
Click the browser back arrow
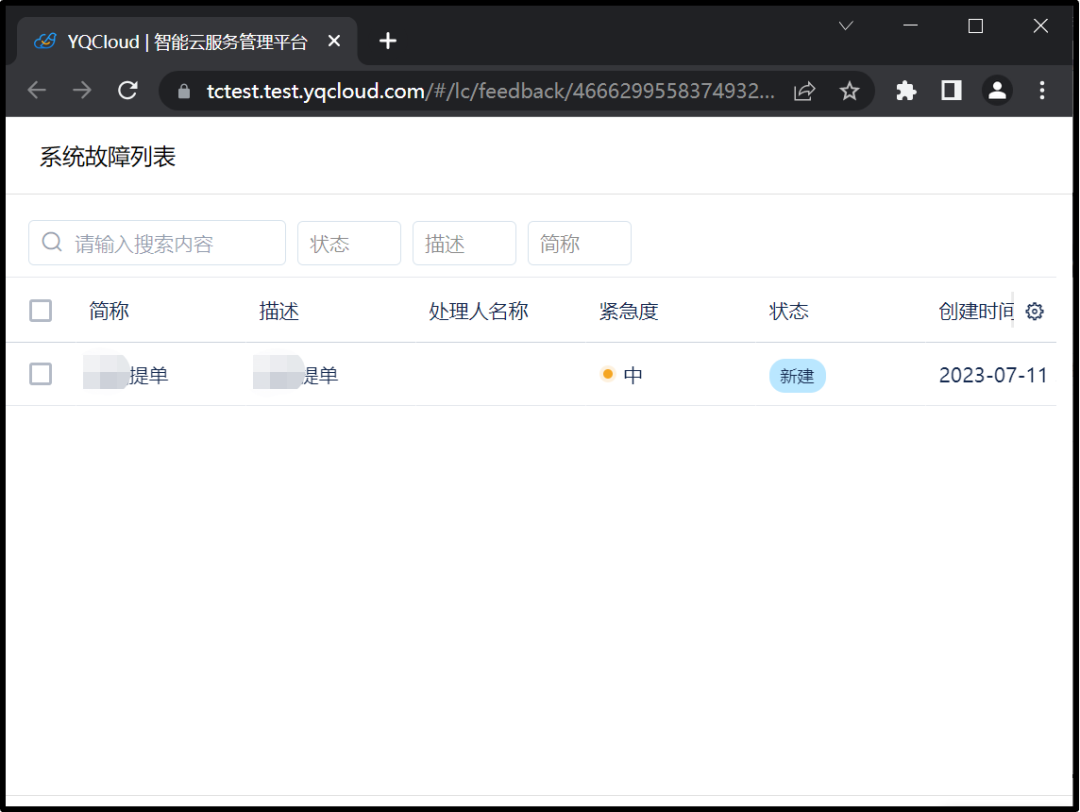pyautogui.click(x=37, y=91)
